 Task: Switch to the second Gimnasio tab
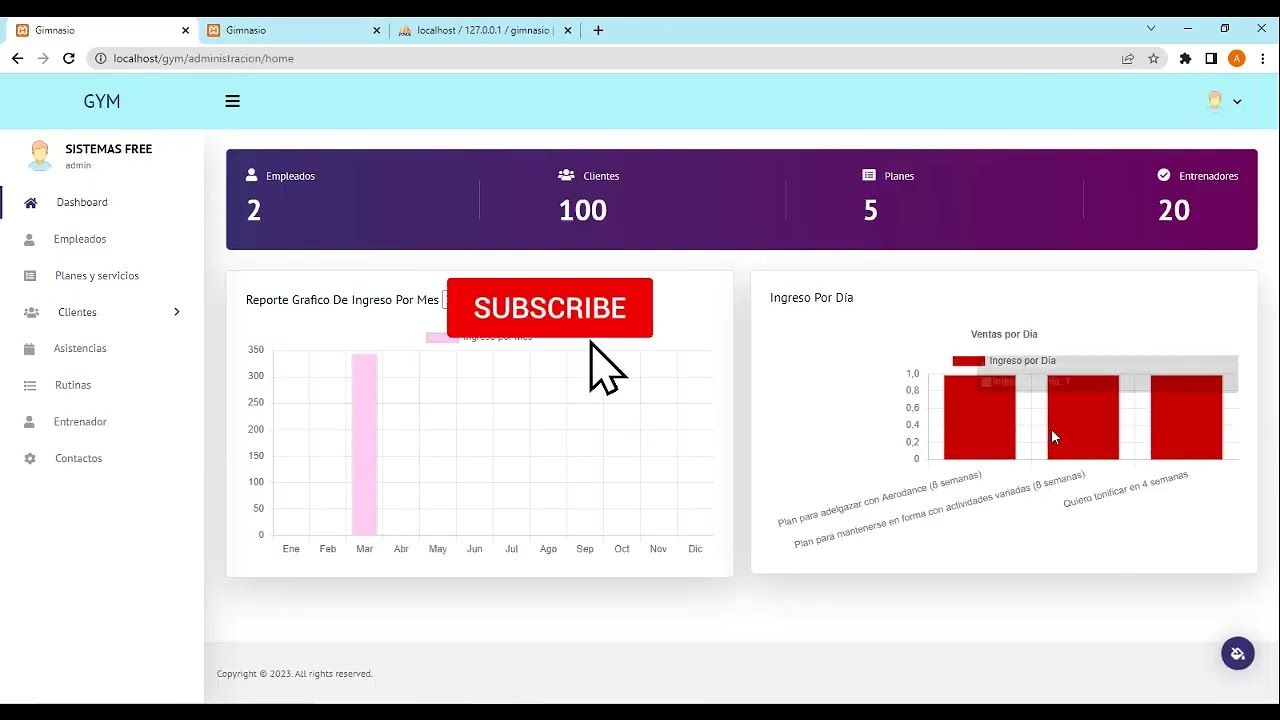coord(294,30)
